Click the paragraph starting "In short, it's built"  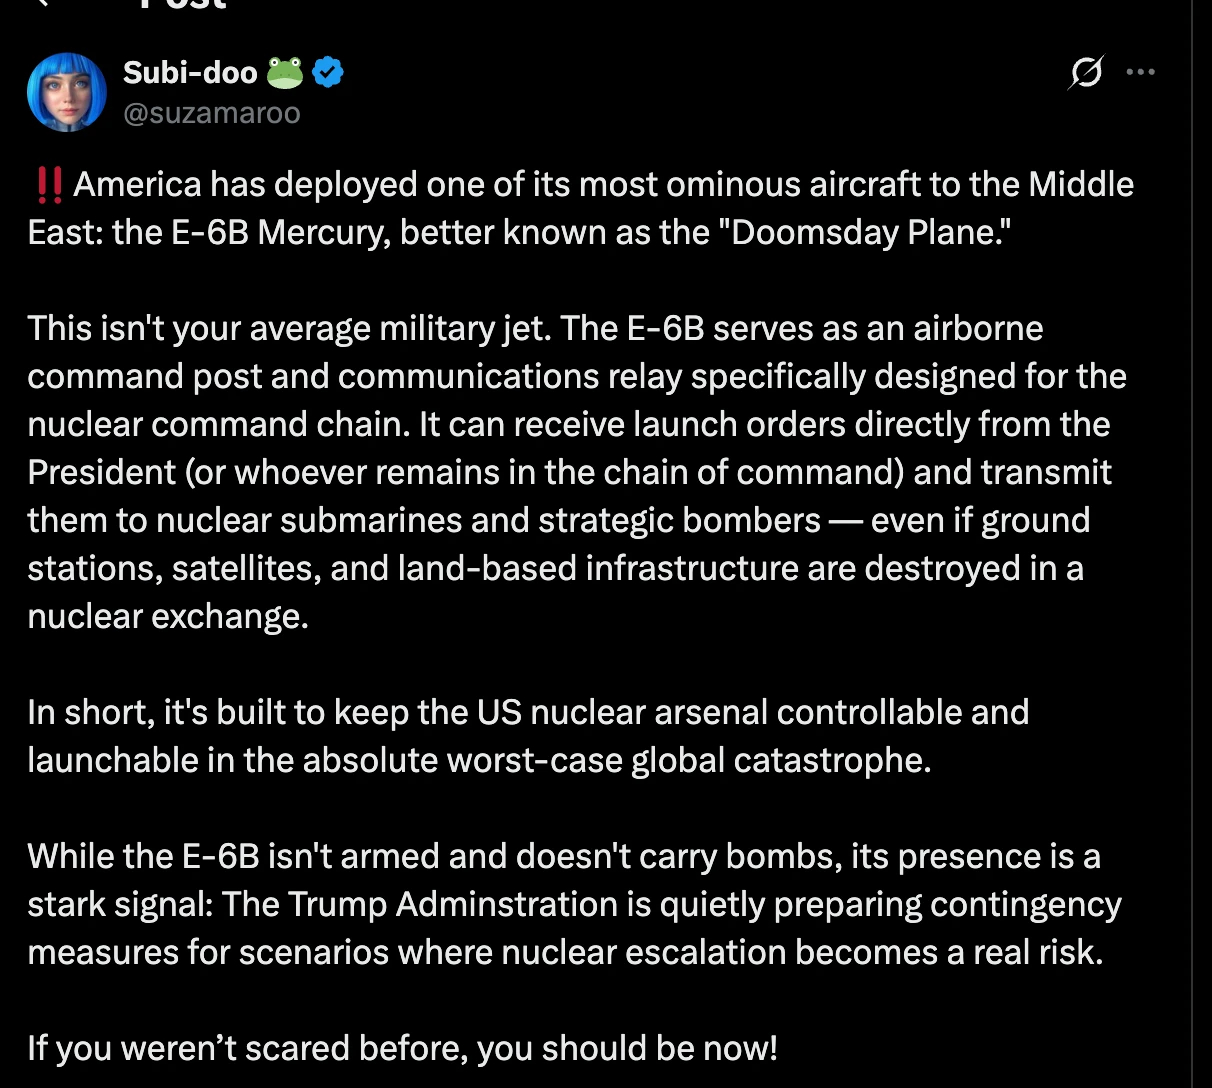(x=528, y=736)
